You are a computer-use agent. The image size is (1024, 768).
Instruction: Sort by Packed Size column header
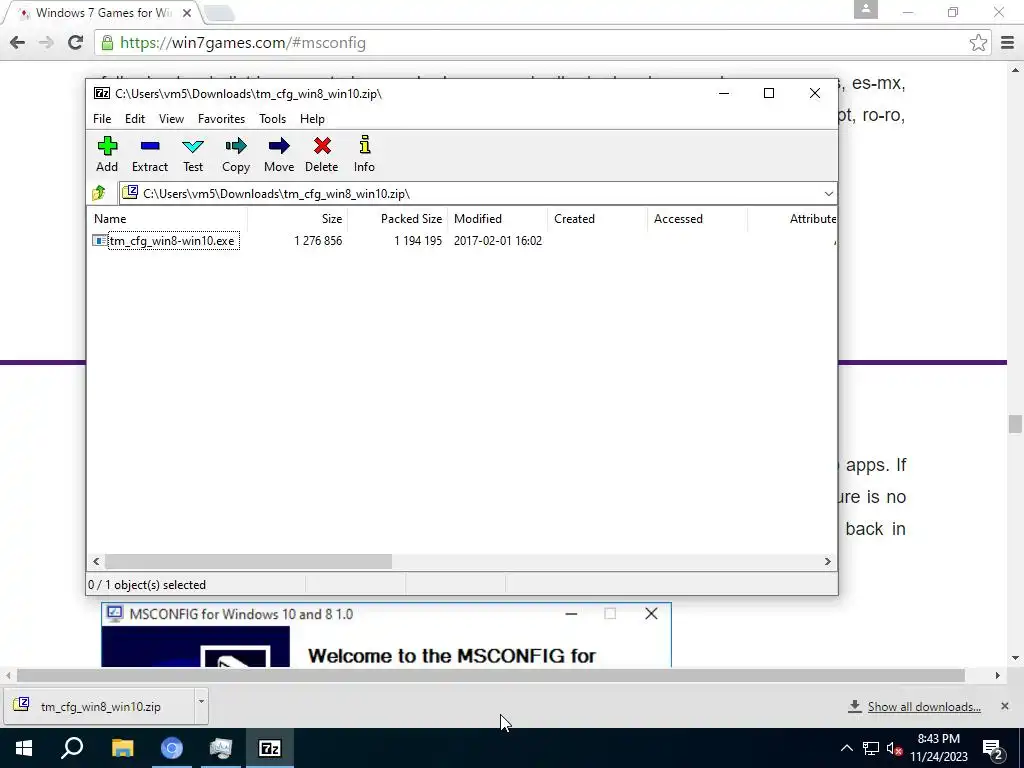click(397, 219)
